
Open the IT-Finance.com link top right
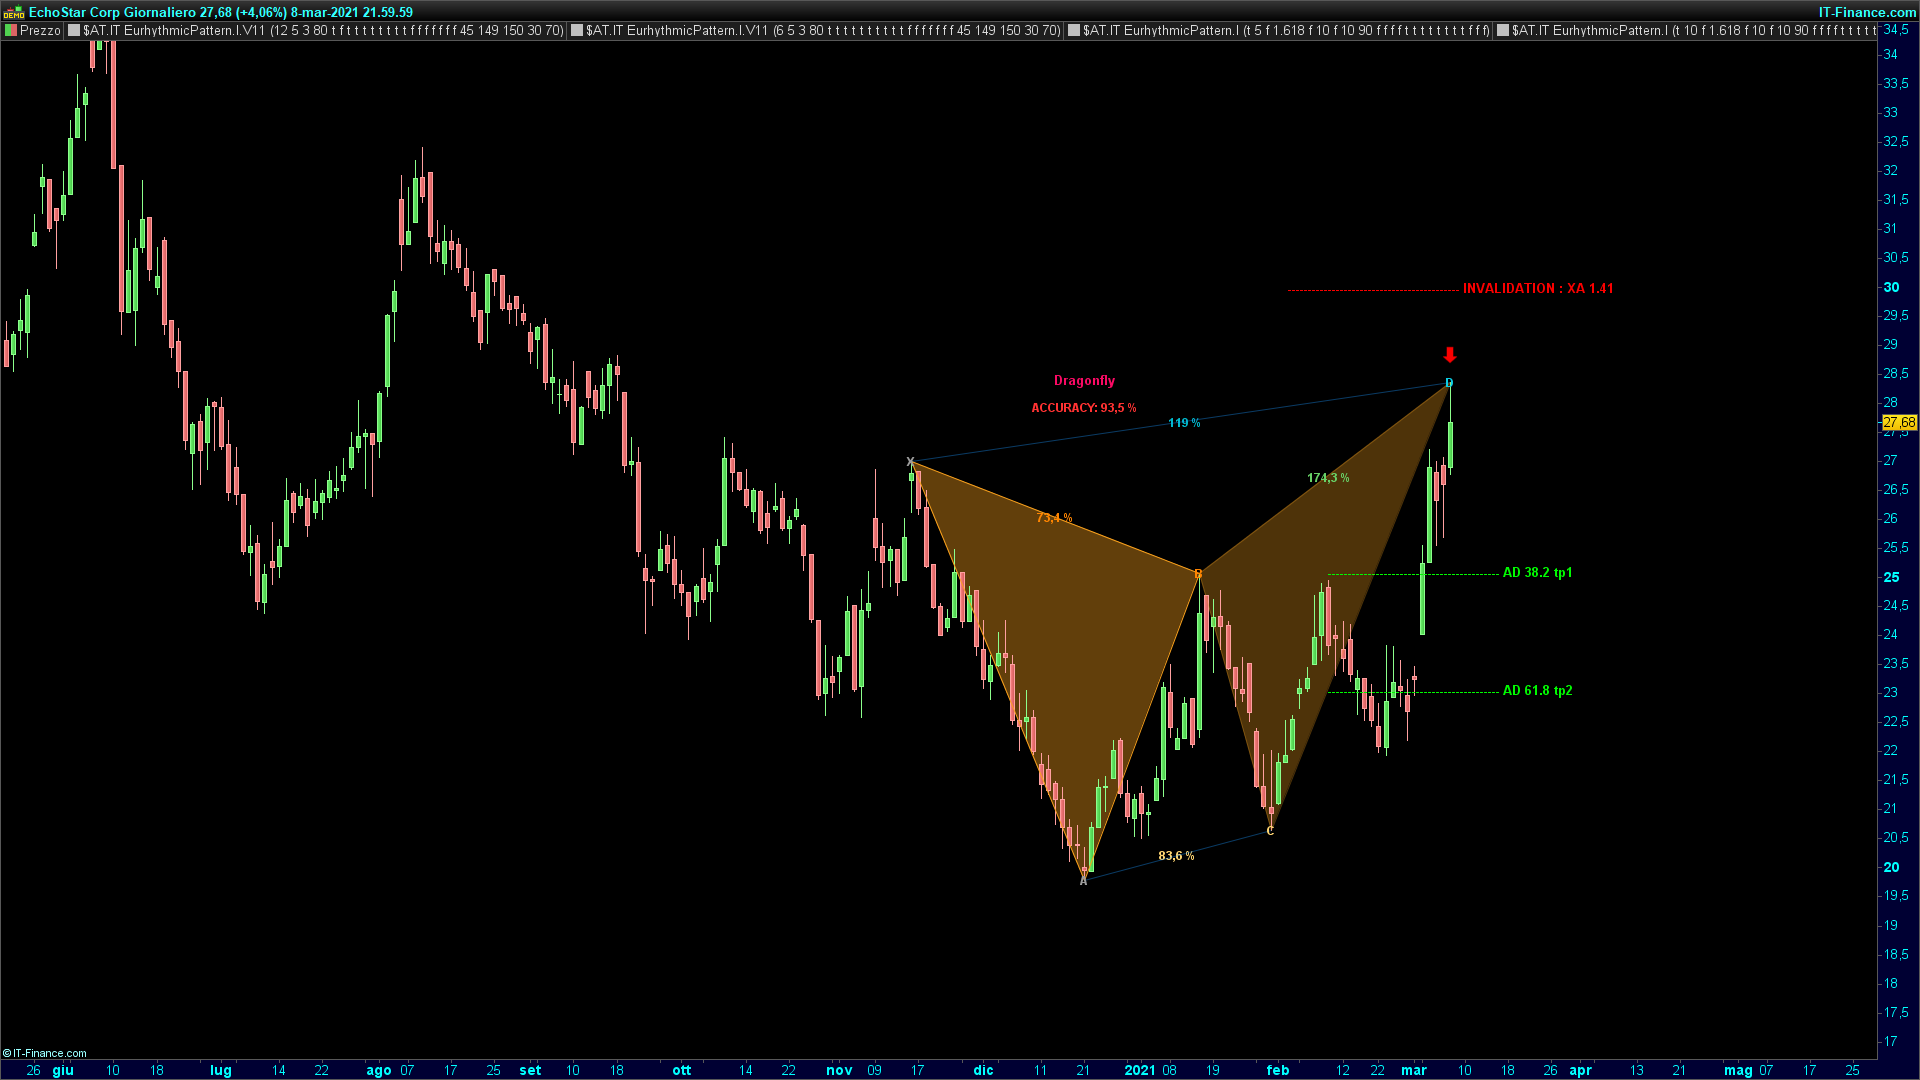coord(1866,12)
